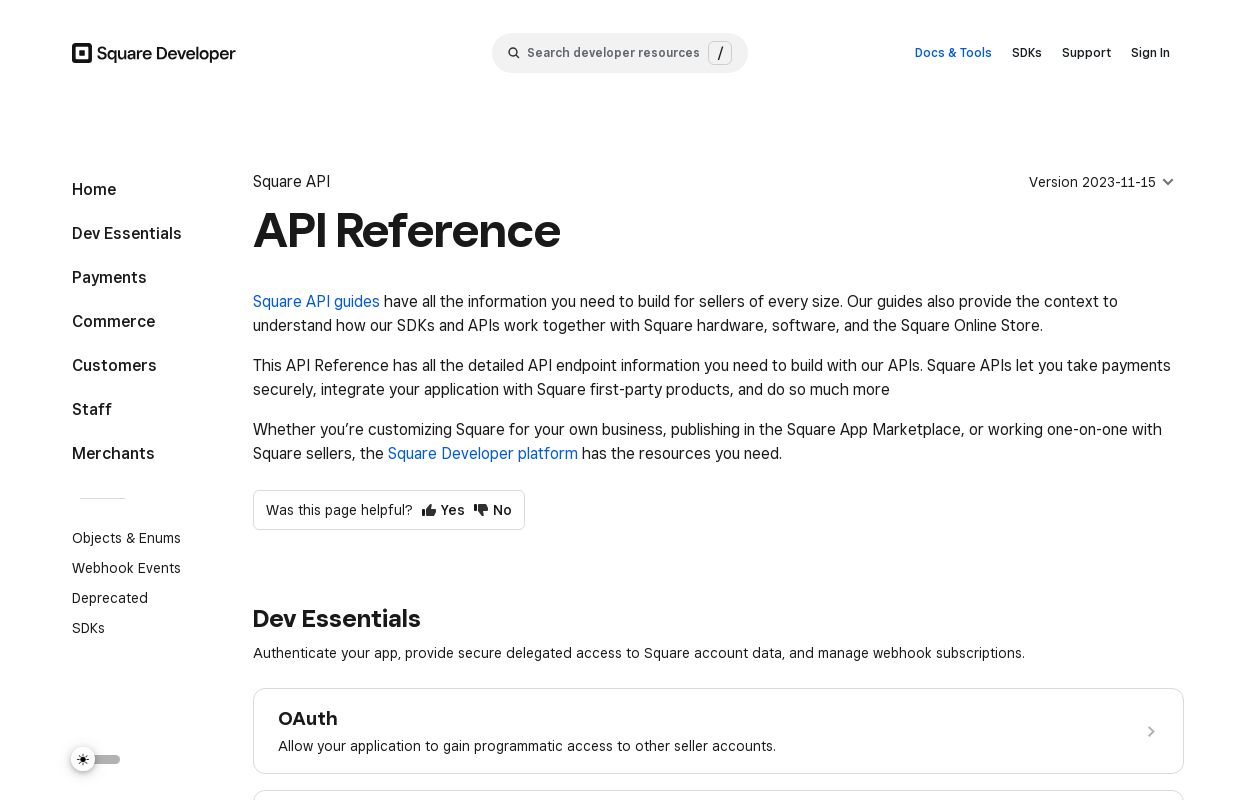Image resolution: width=1240 pixels, height=800 pixels.
Task: Go to Home in the sidebar
Action: coord(94,190)
